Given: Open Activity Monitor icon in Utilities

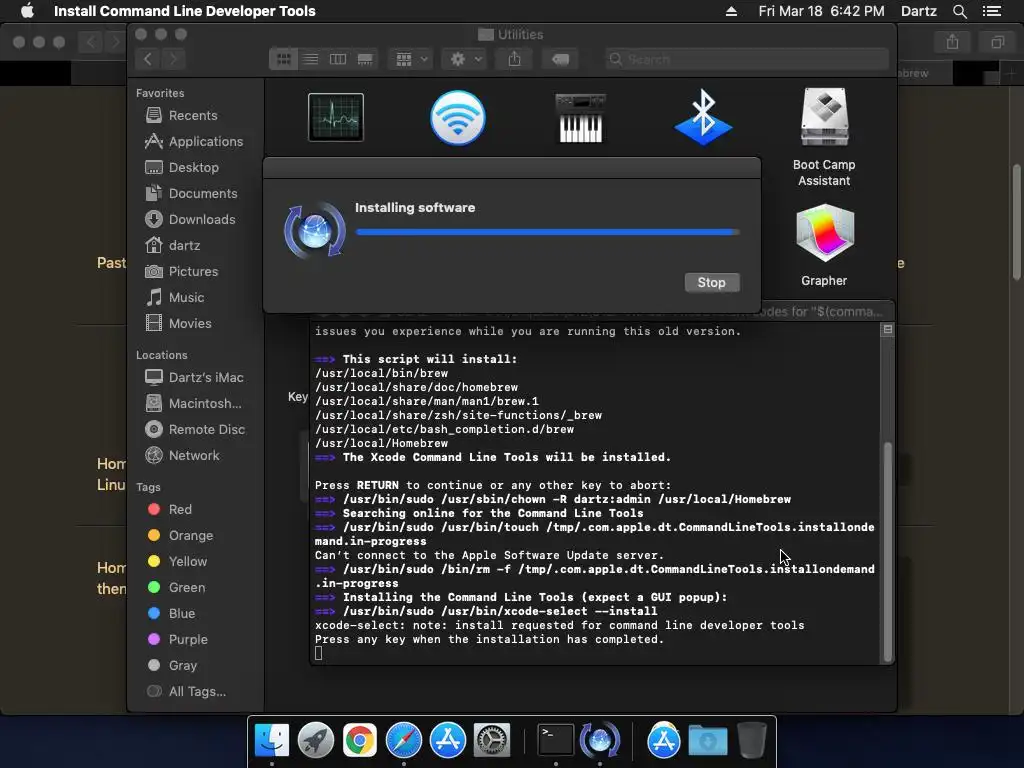Looking at the screenshot, I should pyautogui.click(x=336, y=118).
